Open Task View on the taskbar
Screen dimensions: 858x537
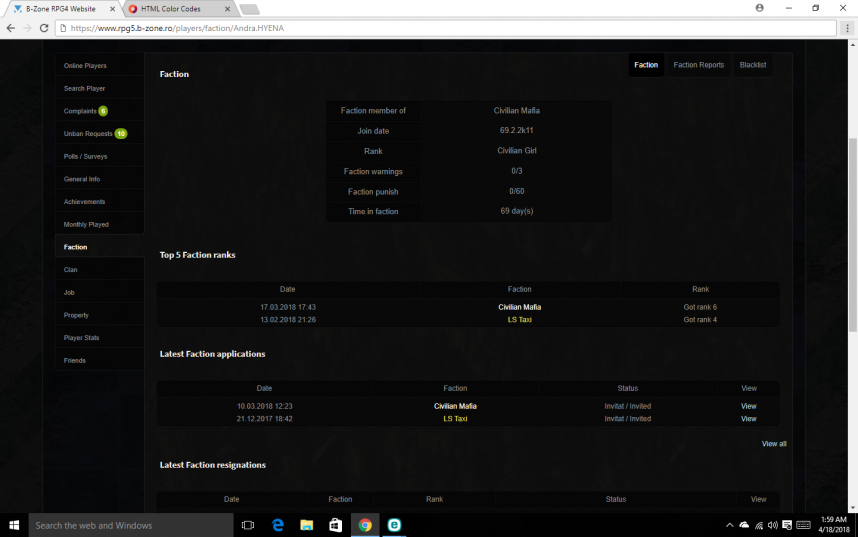(x=248, y=525)
